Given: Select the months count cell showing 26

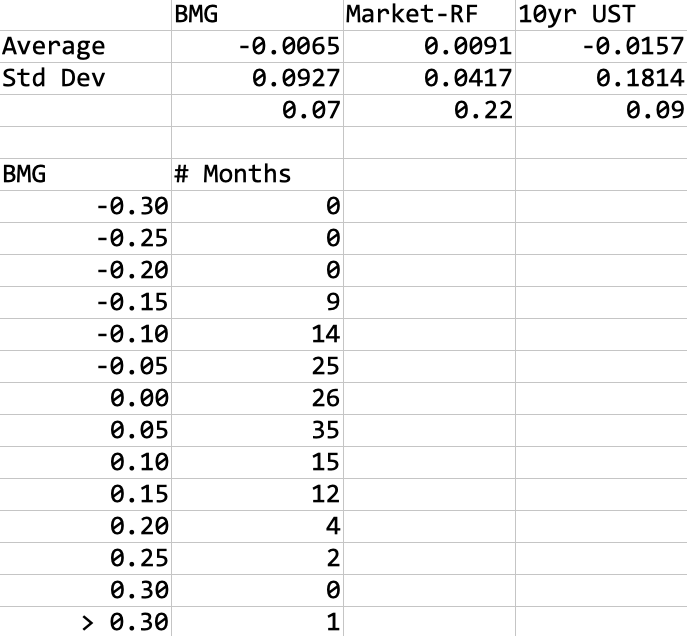Looking at the screenshot, I should click(257, 398).
